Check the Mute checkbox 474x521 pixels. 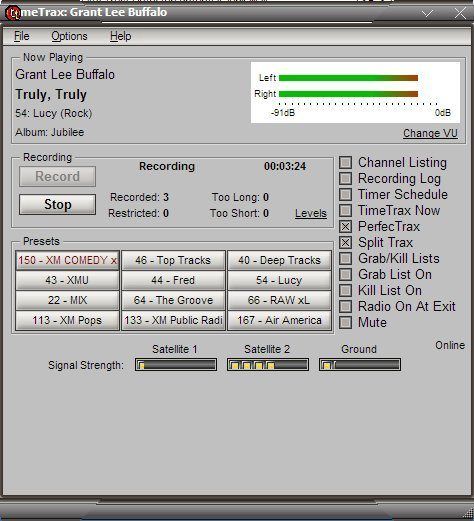click(345, 322)
